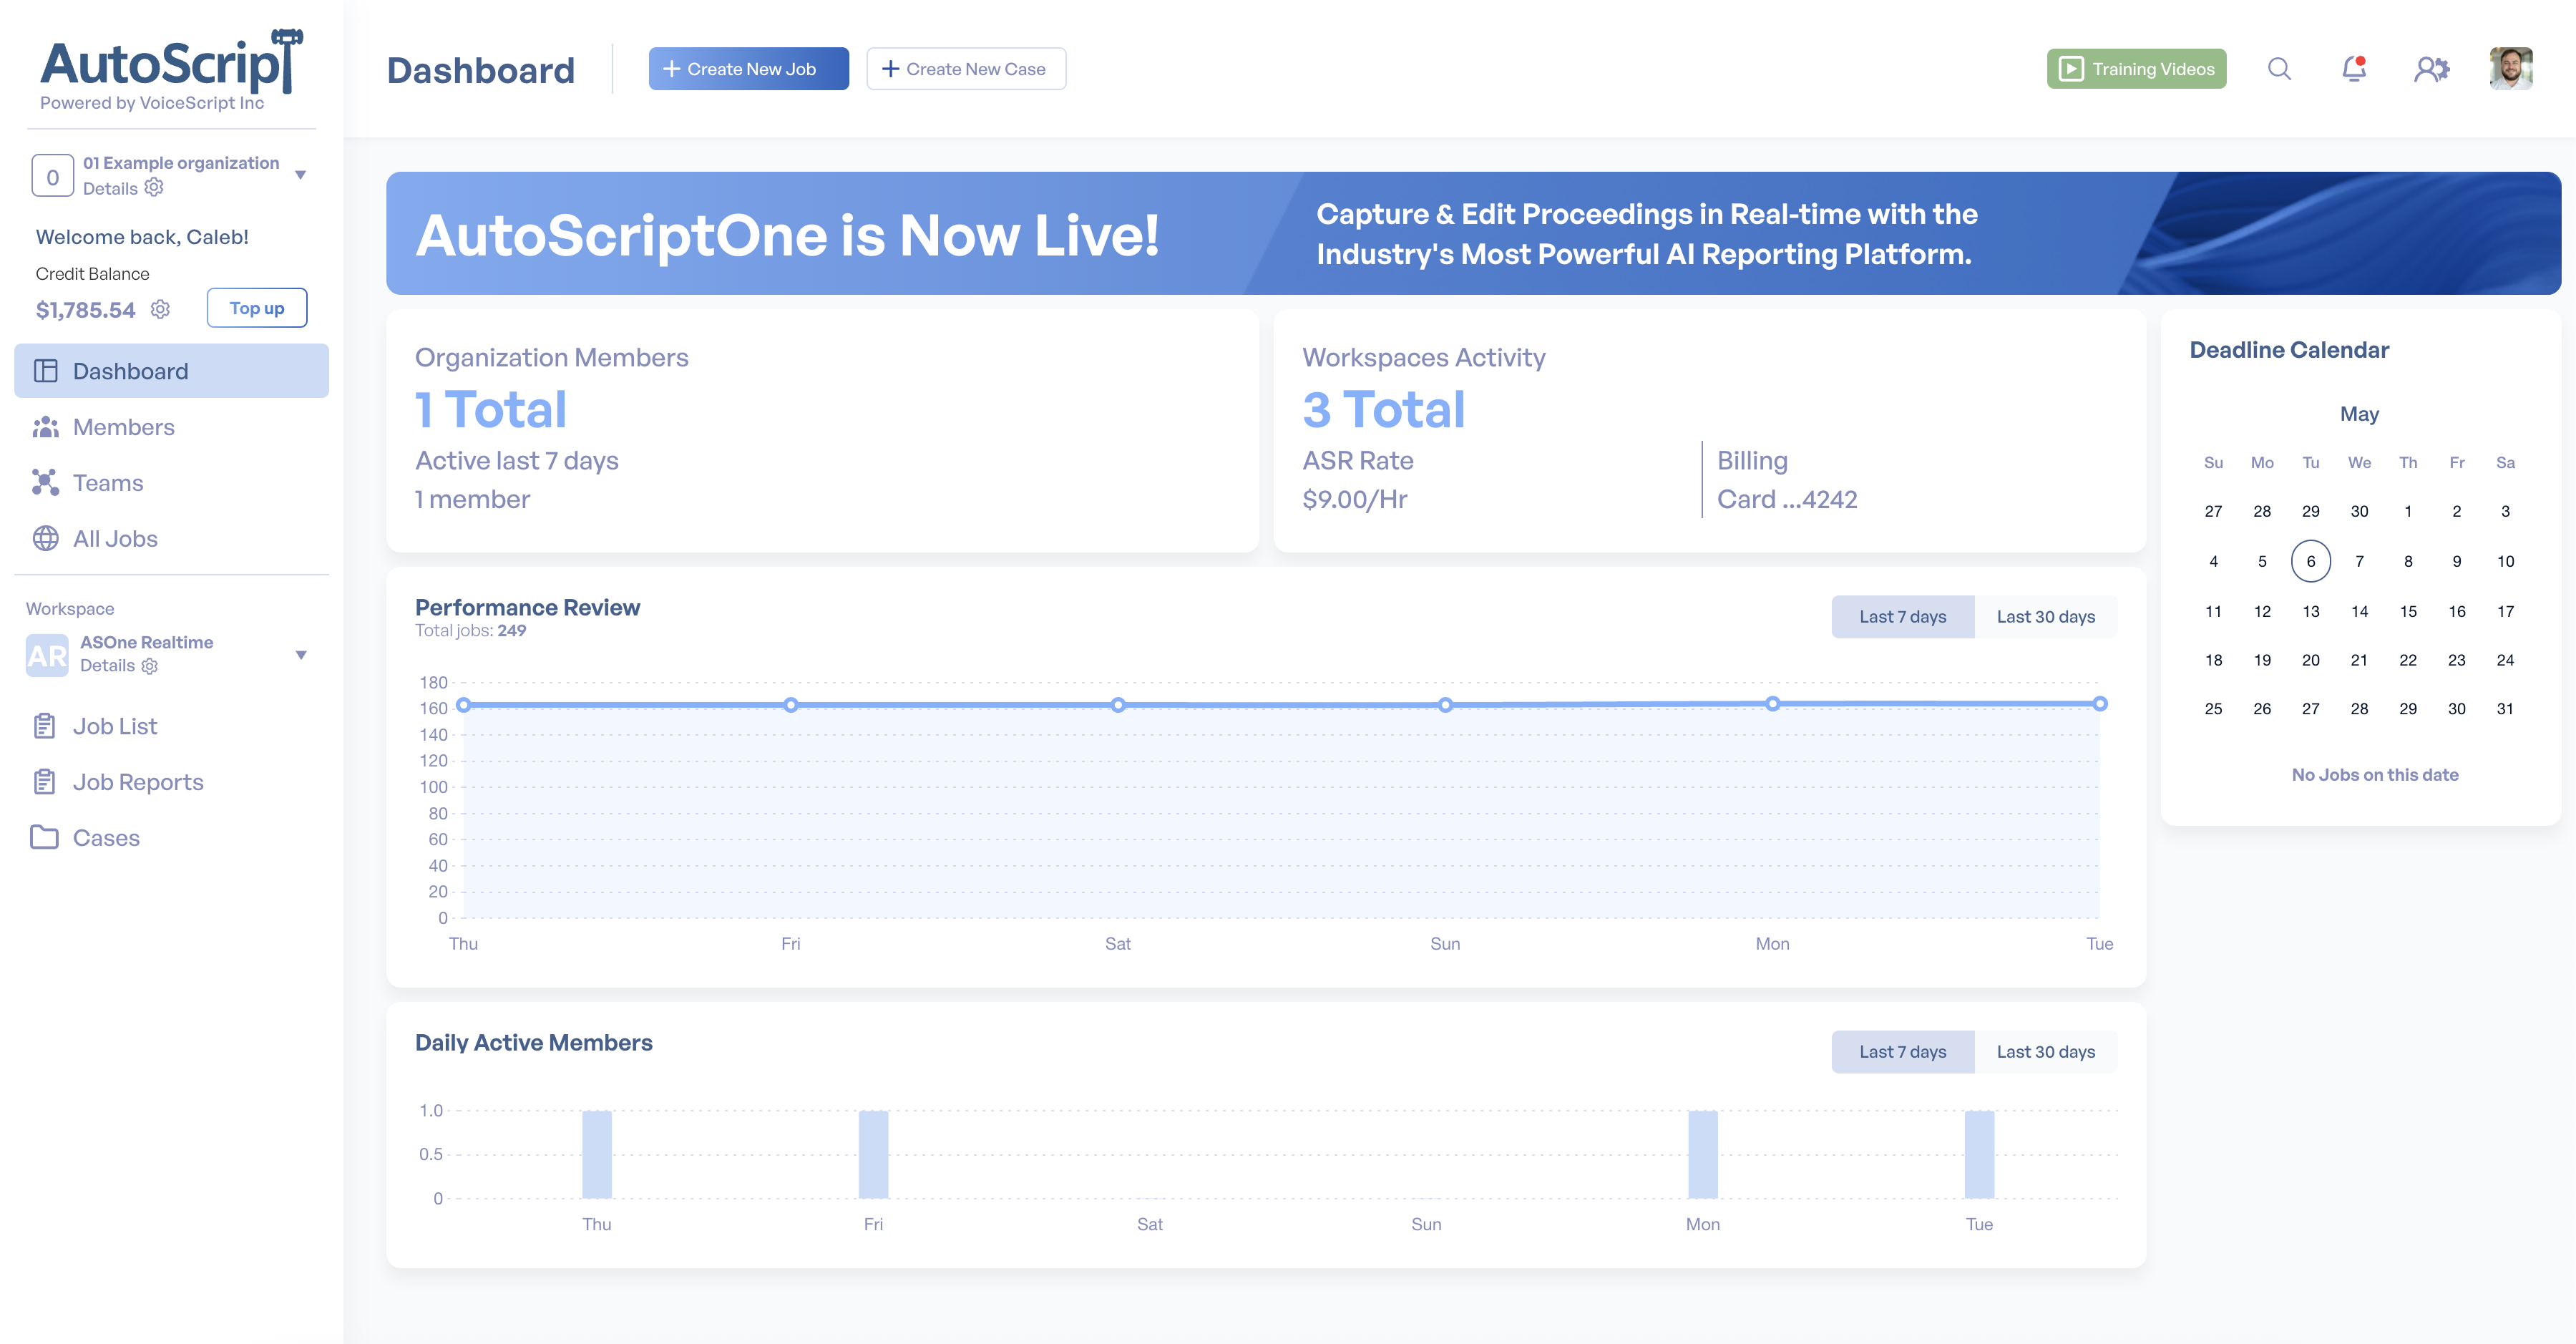Open organization Details gear icon
The width and height of the screenshot is (2576, 1344).
click(x=154, y=187)
